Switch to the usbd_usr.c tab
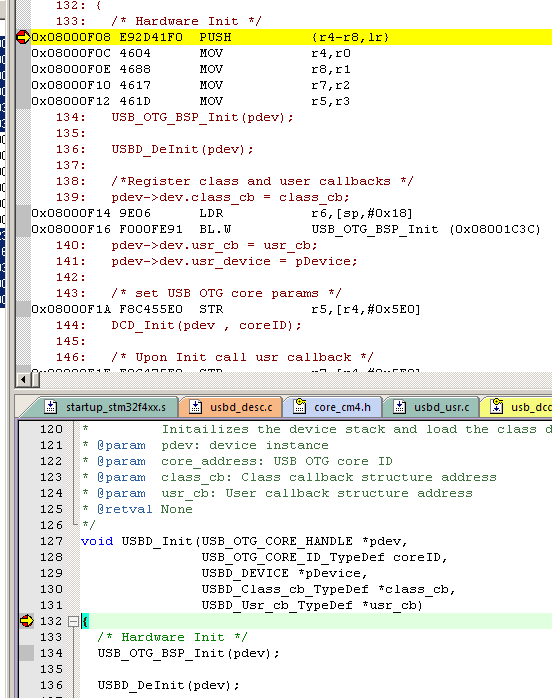The image size is (552, 698). (x=432, y=407)
